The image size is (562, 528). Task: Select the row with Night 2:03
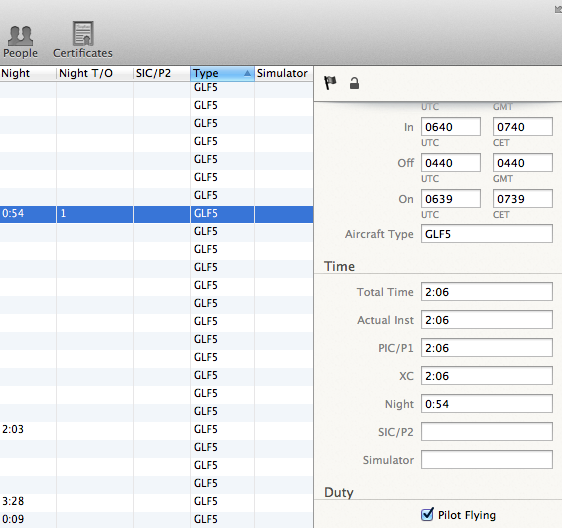point(156,429)
